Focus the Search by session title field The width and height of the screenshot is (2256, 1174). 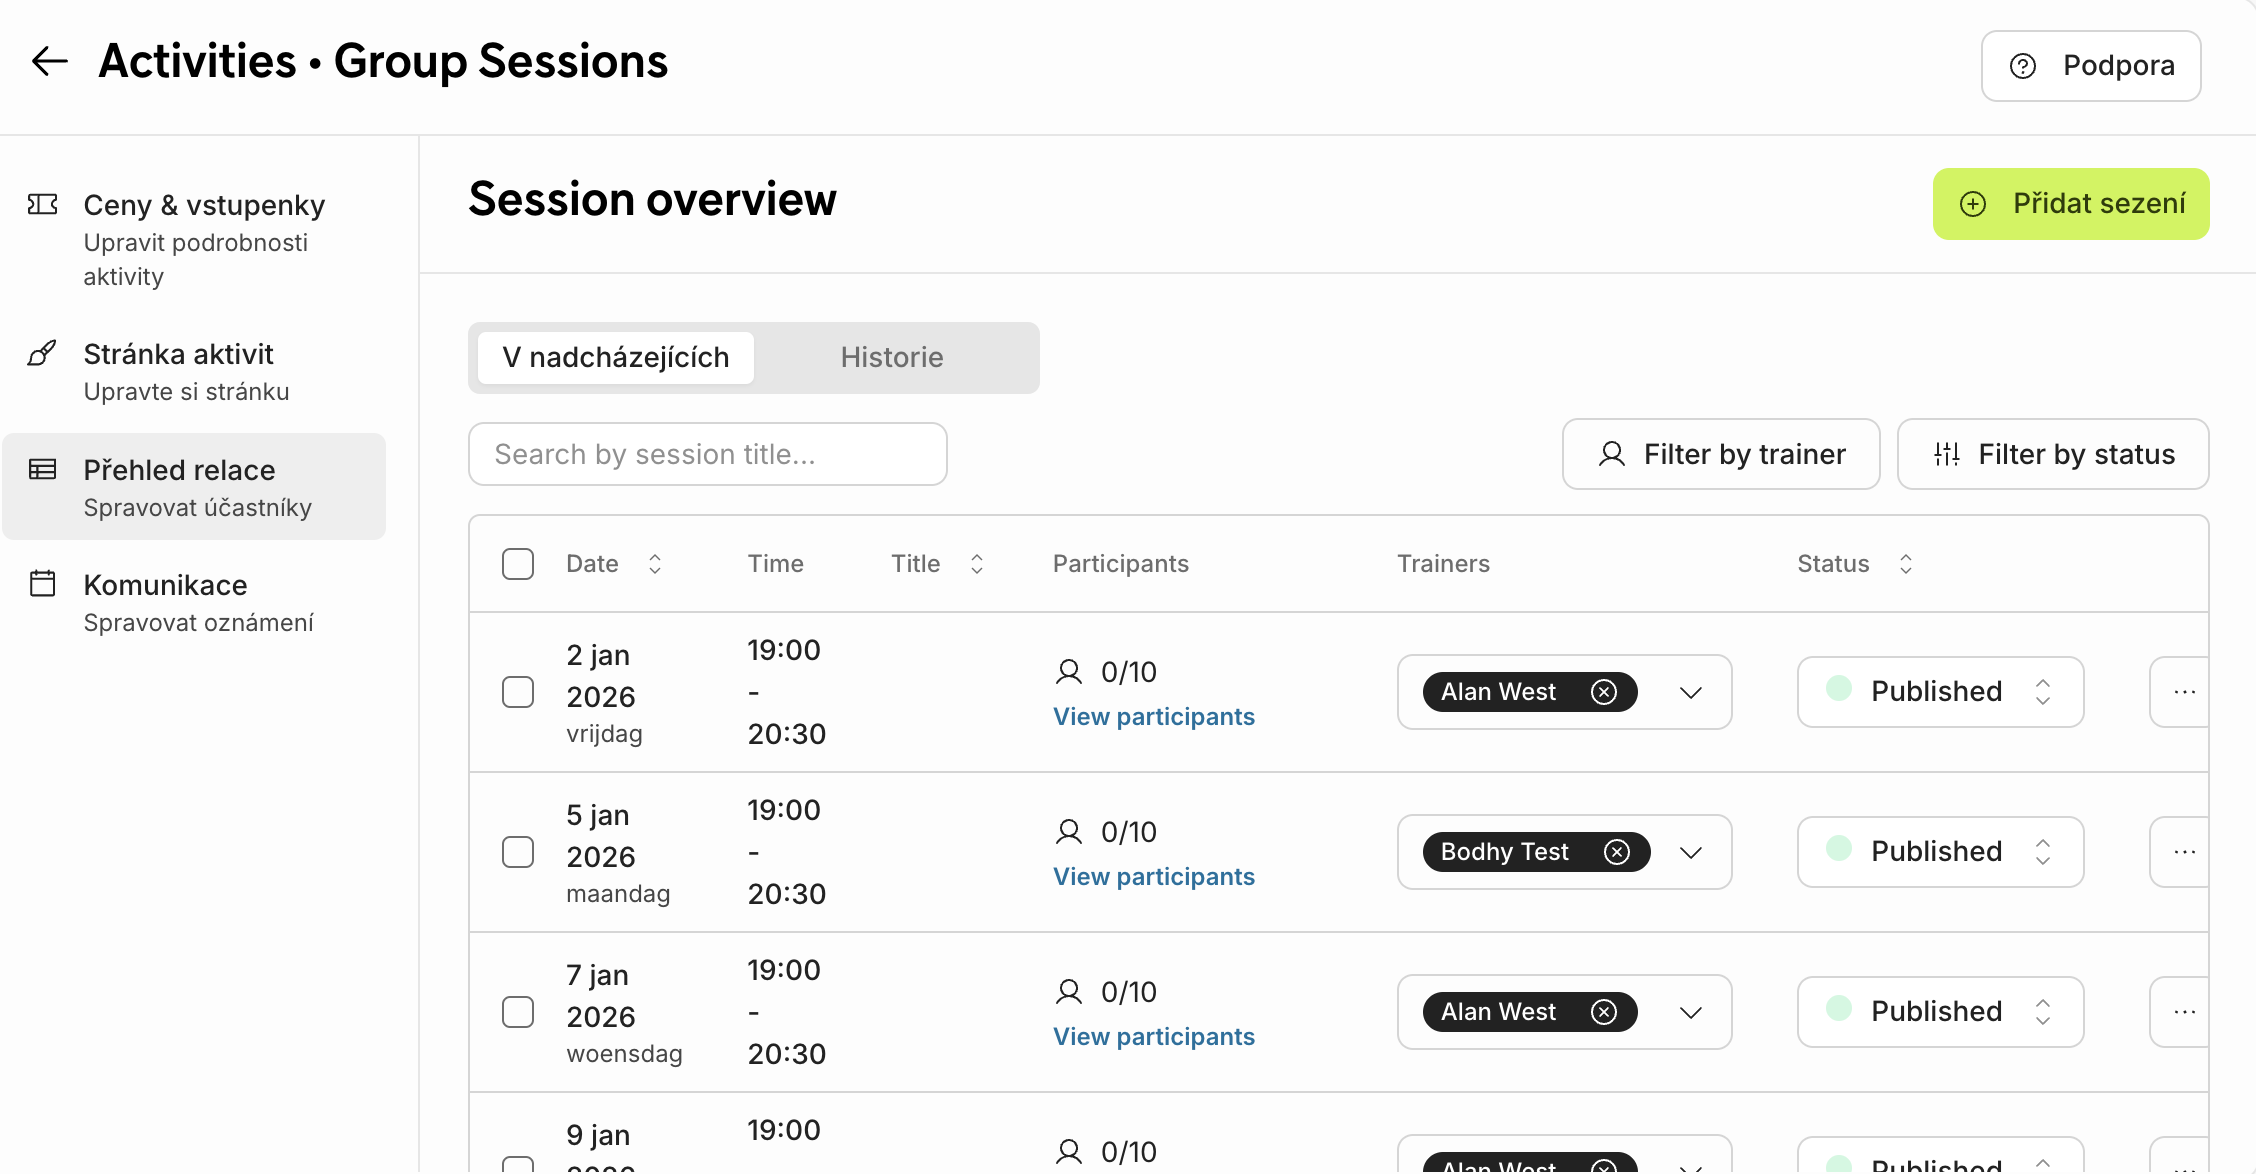[707, 455]
